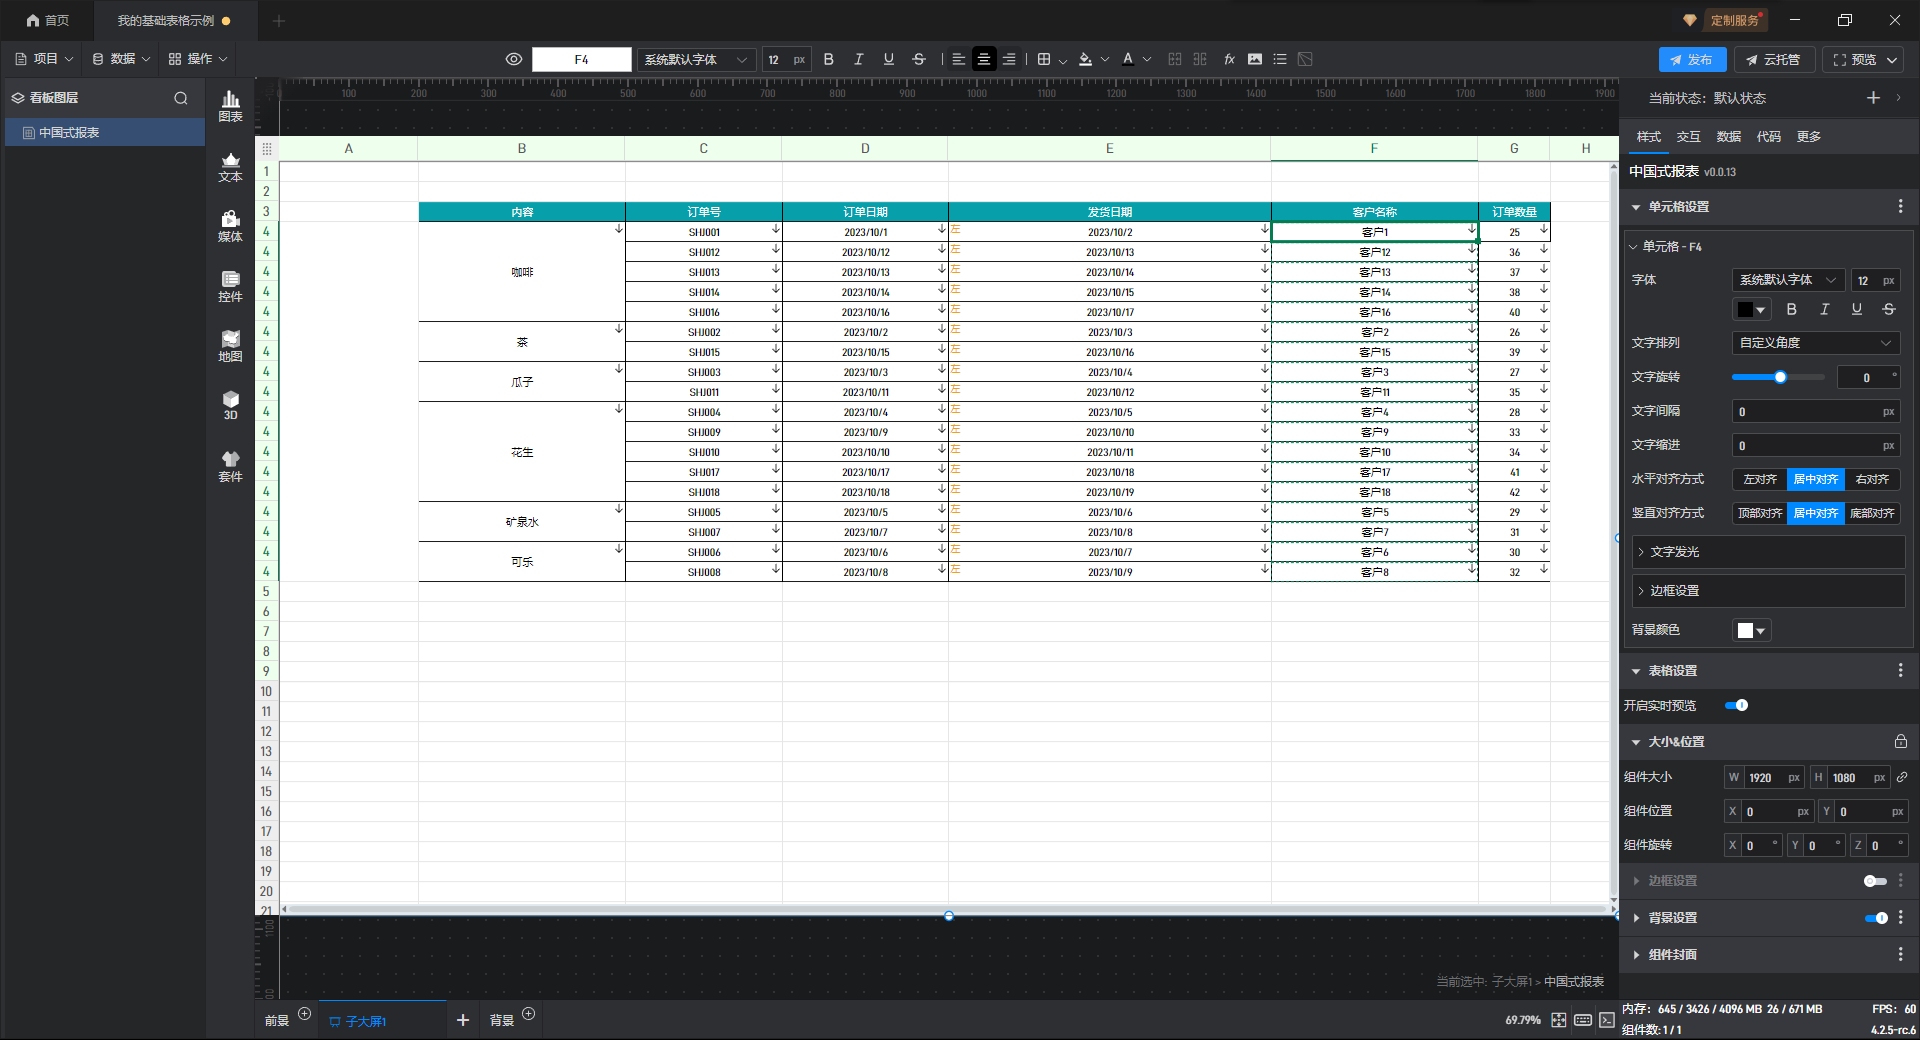Click the merge cells icon
The width and height of the screenshot is (1920, 1040).
coord(1175,59)
